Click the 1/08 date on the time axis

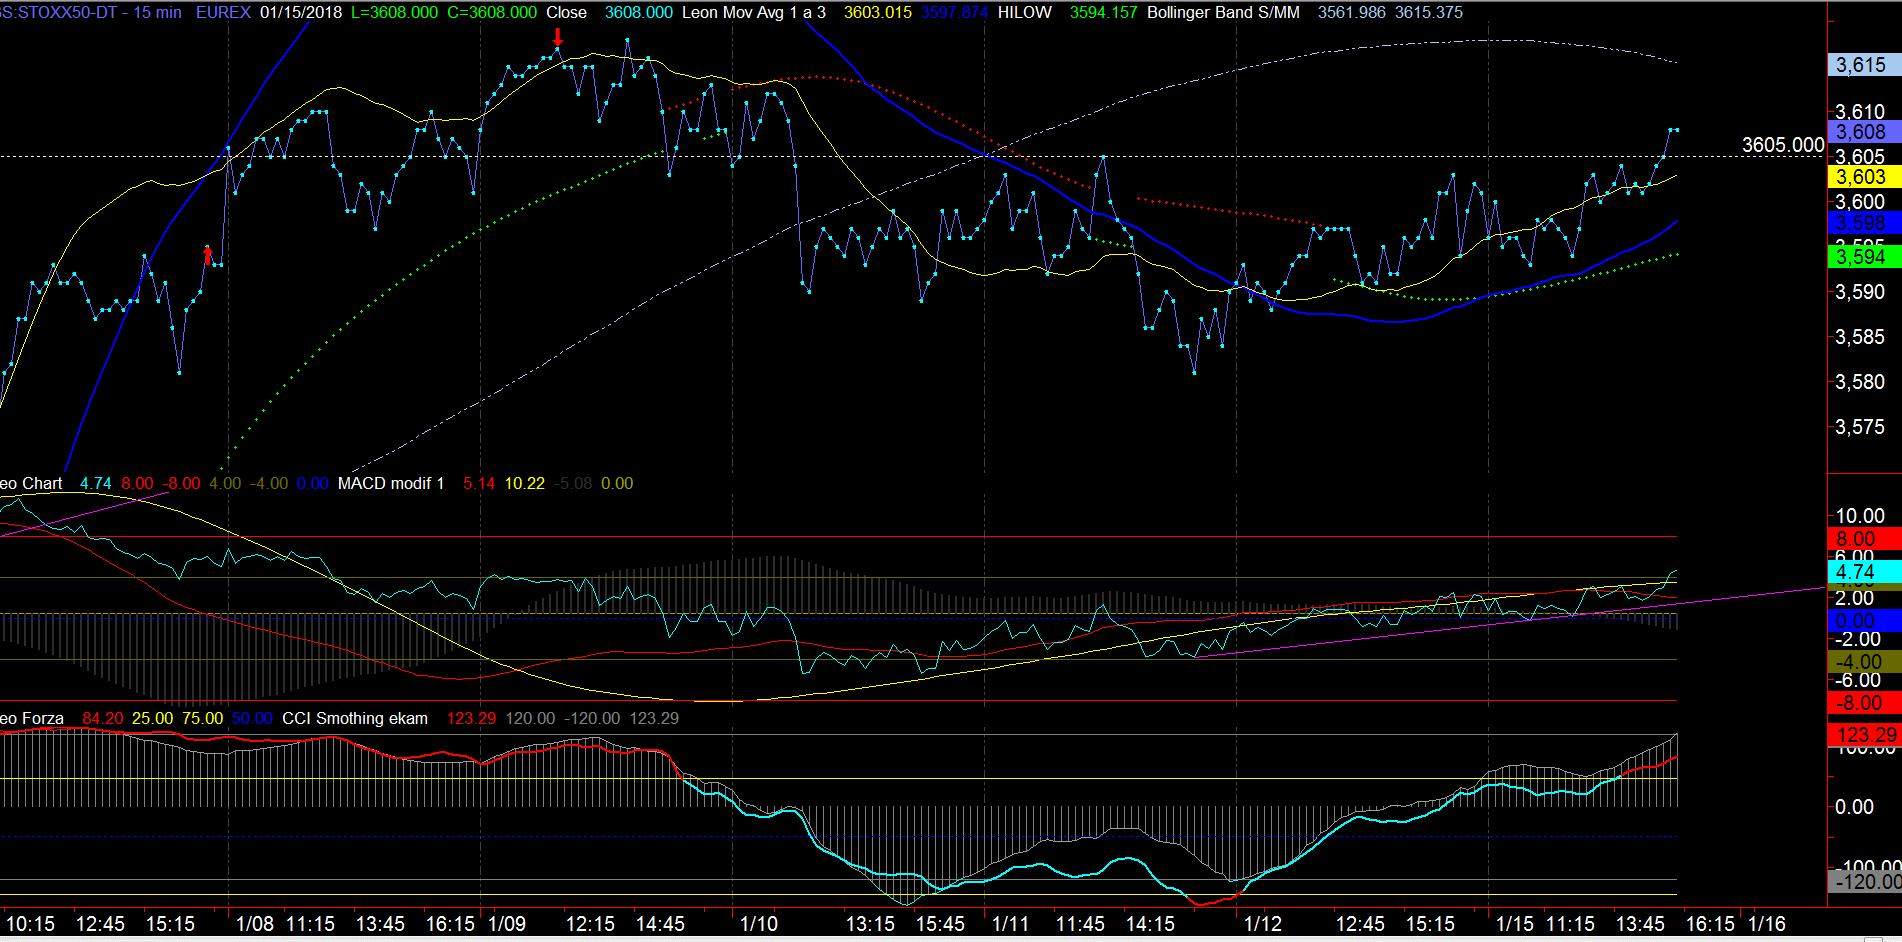click(x=255, y=924)
